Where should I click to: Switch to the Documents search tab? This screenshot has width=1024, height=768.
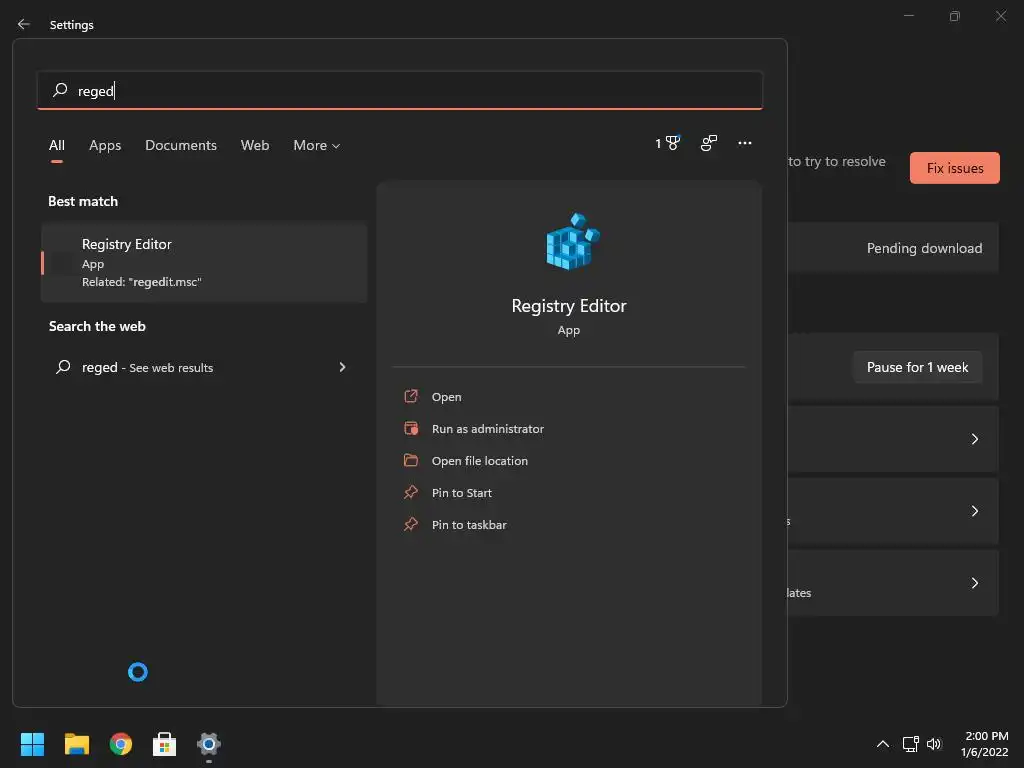181,145
